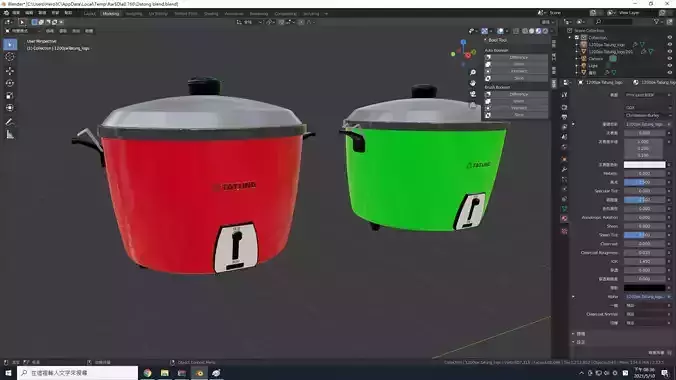676x380 pixels.
Task: Open the Object Data green triangle tab
Action: [564, 209]
